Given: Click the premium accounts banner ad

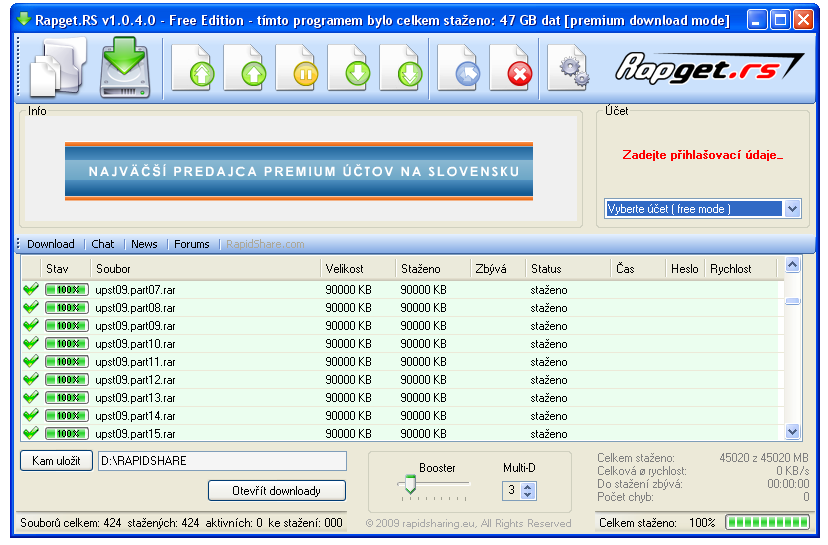Looking at the screenshot, I should (299, 171).
